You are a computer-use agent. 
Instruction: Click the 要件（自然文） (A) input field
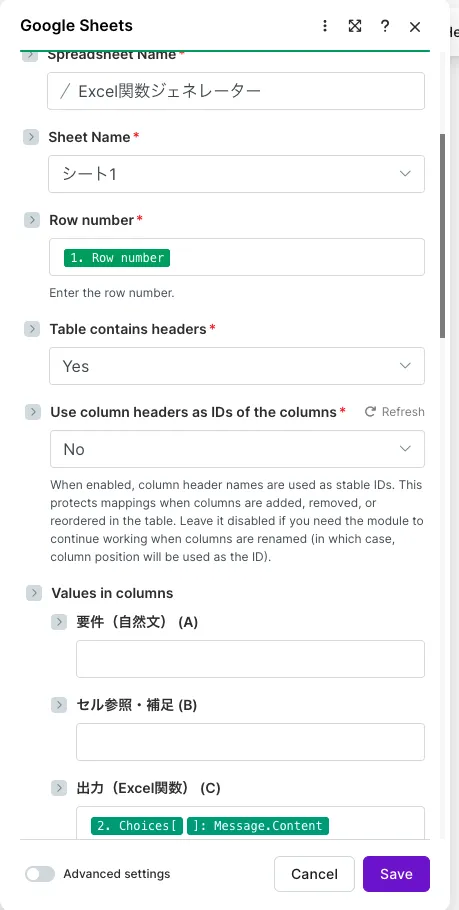coord(250,659)
